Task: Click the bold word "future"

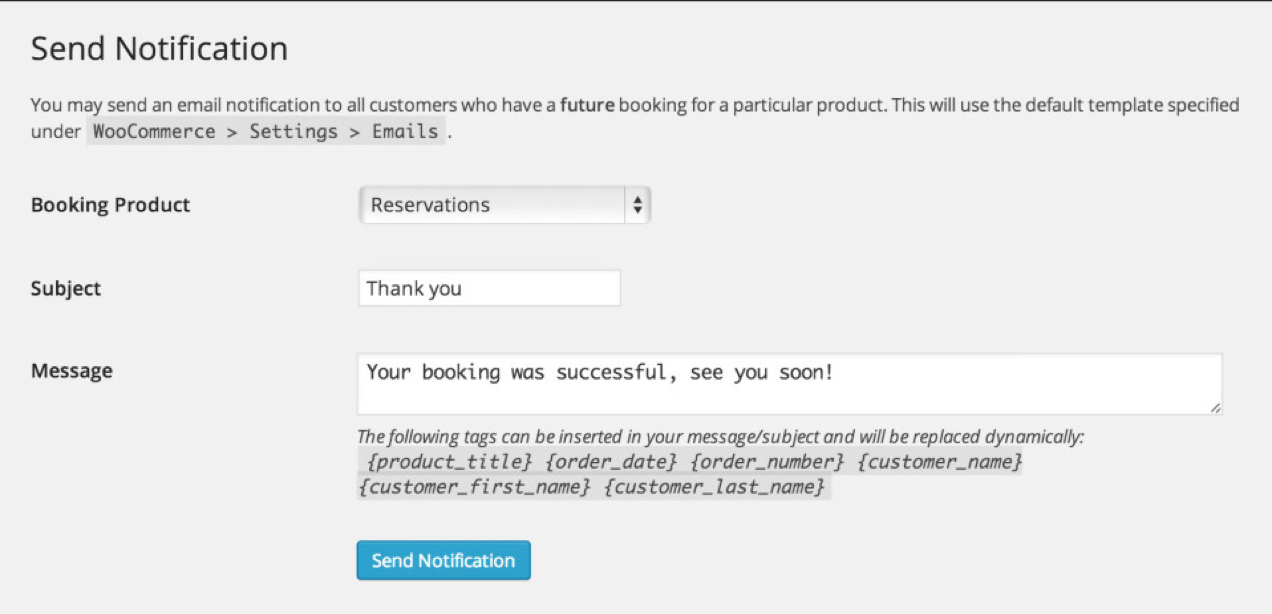Action: click(586, 105)
